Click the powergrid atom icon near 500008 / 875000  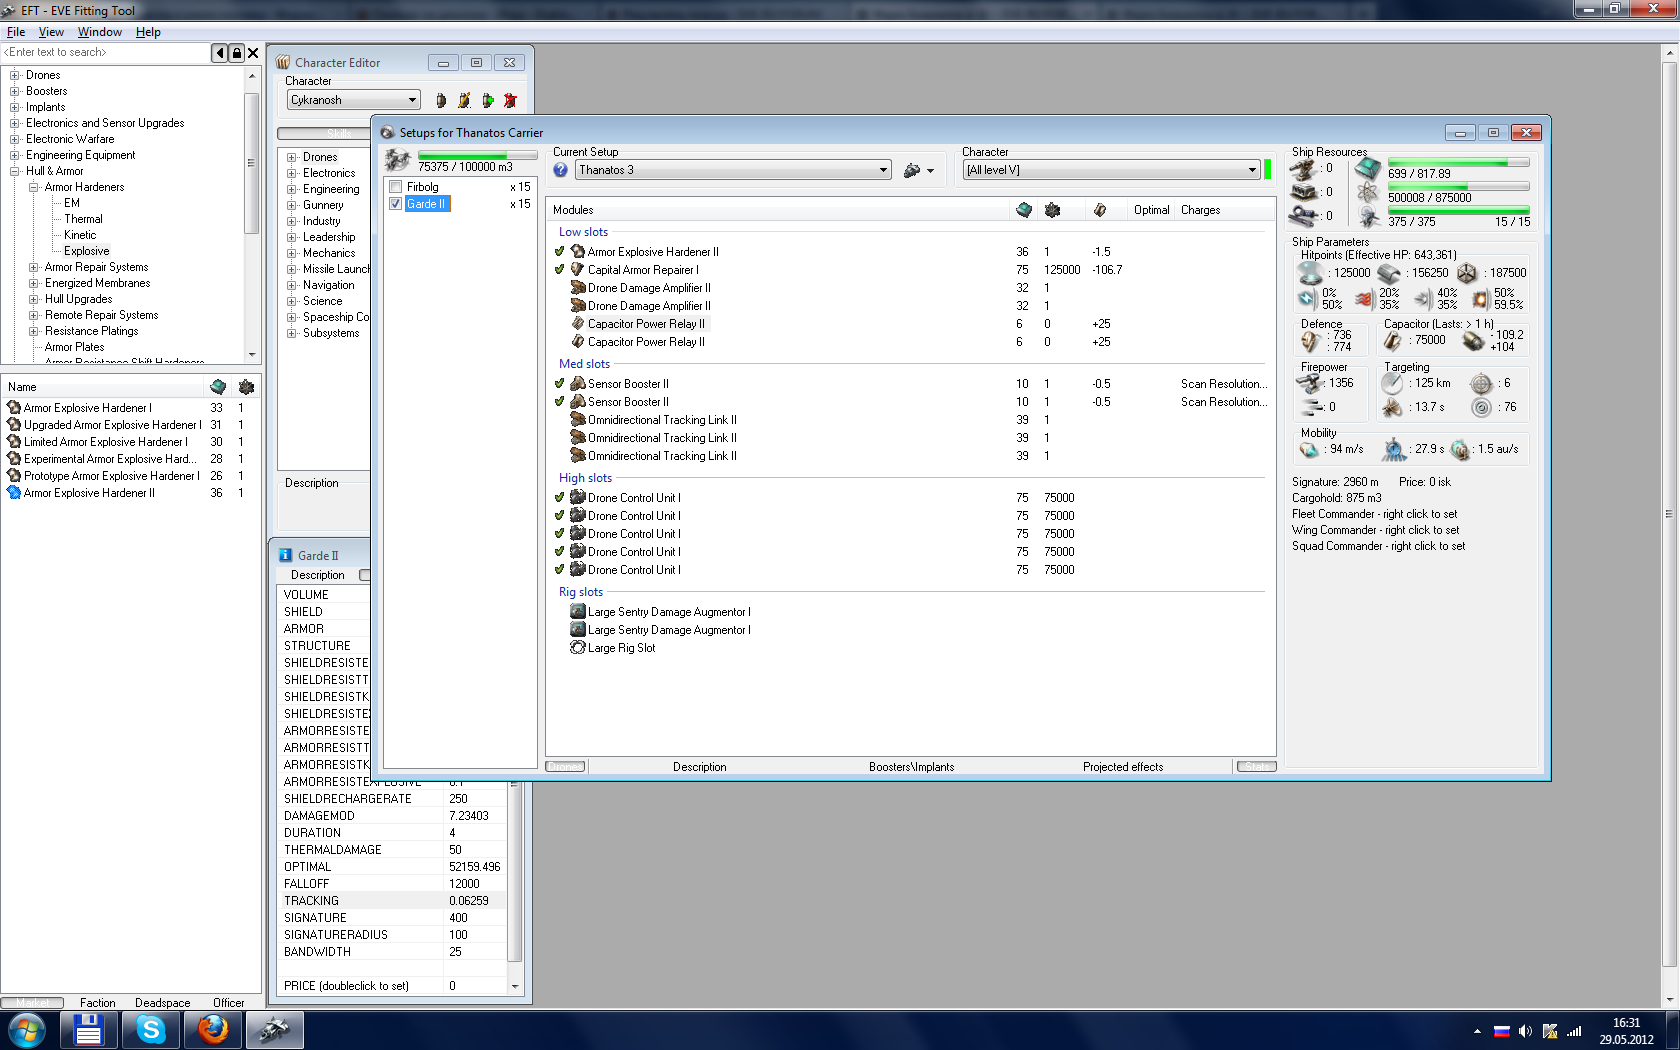[x=1368, y=192]
